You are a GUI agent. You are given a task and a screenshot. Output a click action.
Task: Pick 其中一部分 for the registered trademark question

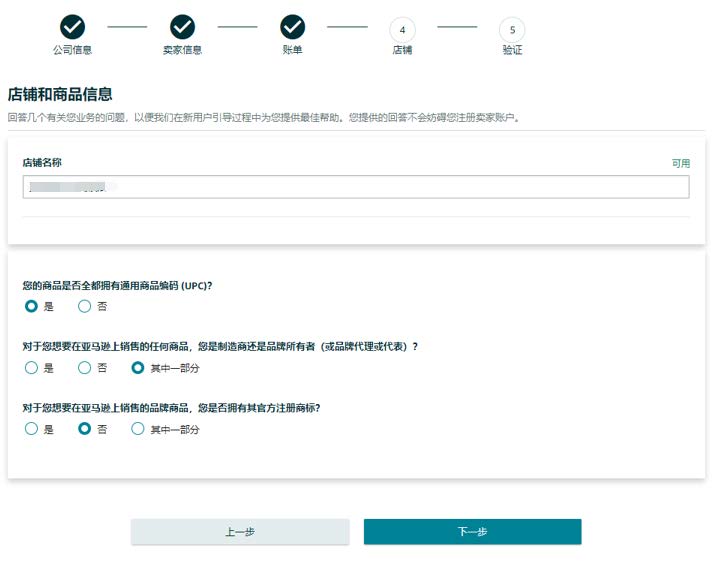pyautogui.click(x=138, y=428)
